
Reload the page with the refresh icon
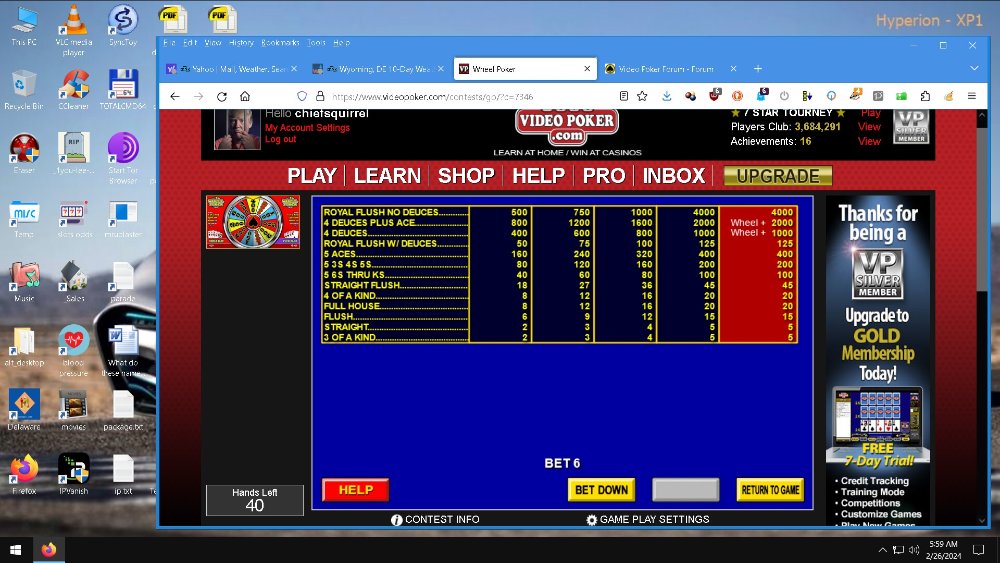click(221, 96)
